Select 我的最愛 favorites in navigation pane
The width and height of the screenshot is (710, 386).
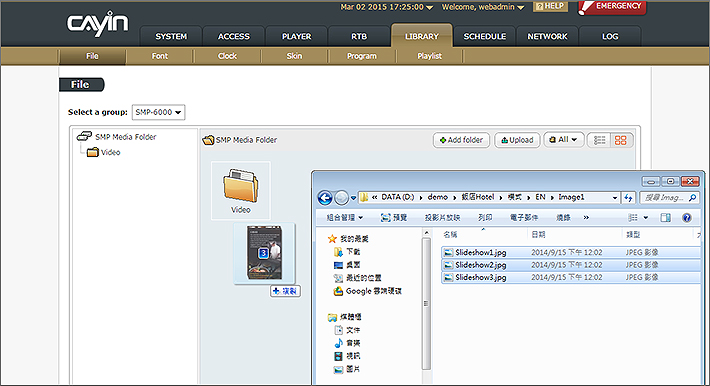[348, 239]
